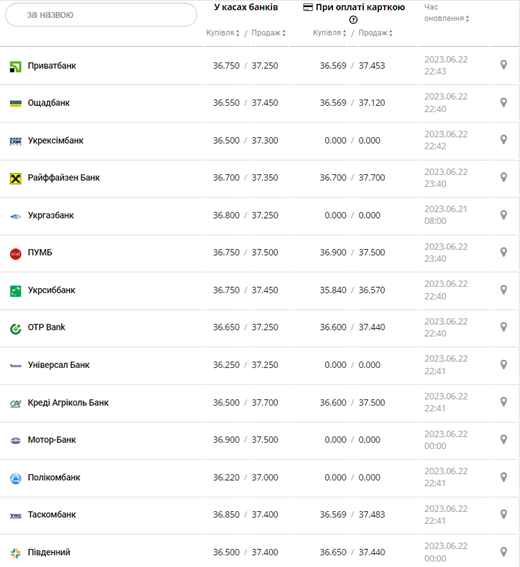Screen dimensions: 520x567
Task: Open the Укрексімбанк bank link
Action: pyautogui.click(x=55, y=140)
